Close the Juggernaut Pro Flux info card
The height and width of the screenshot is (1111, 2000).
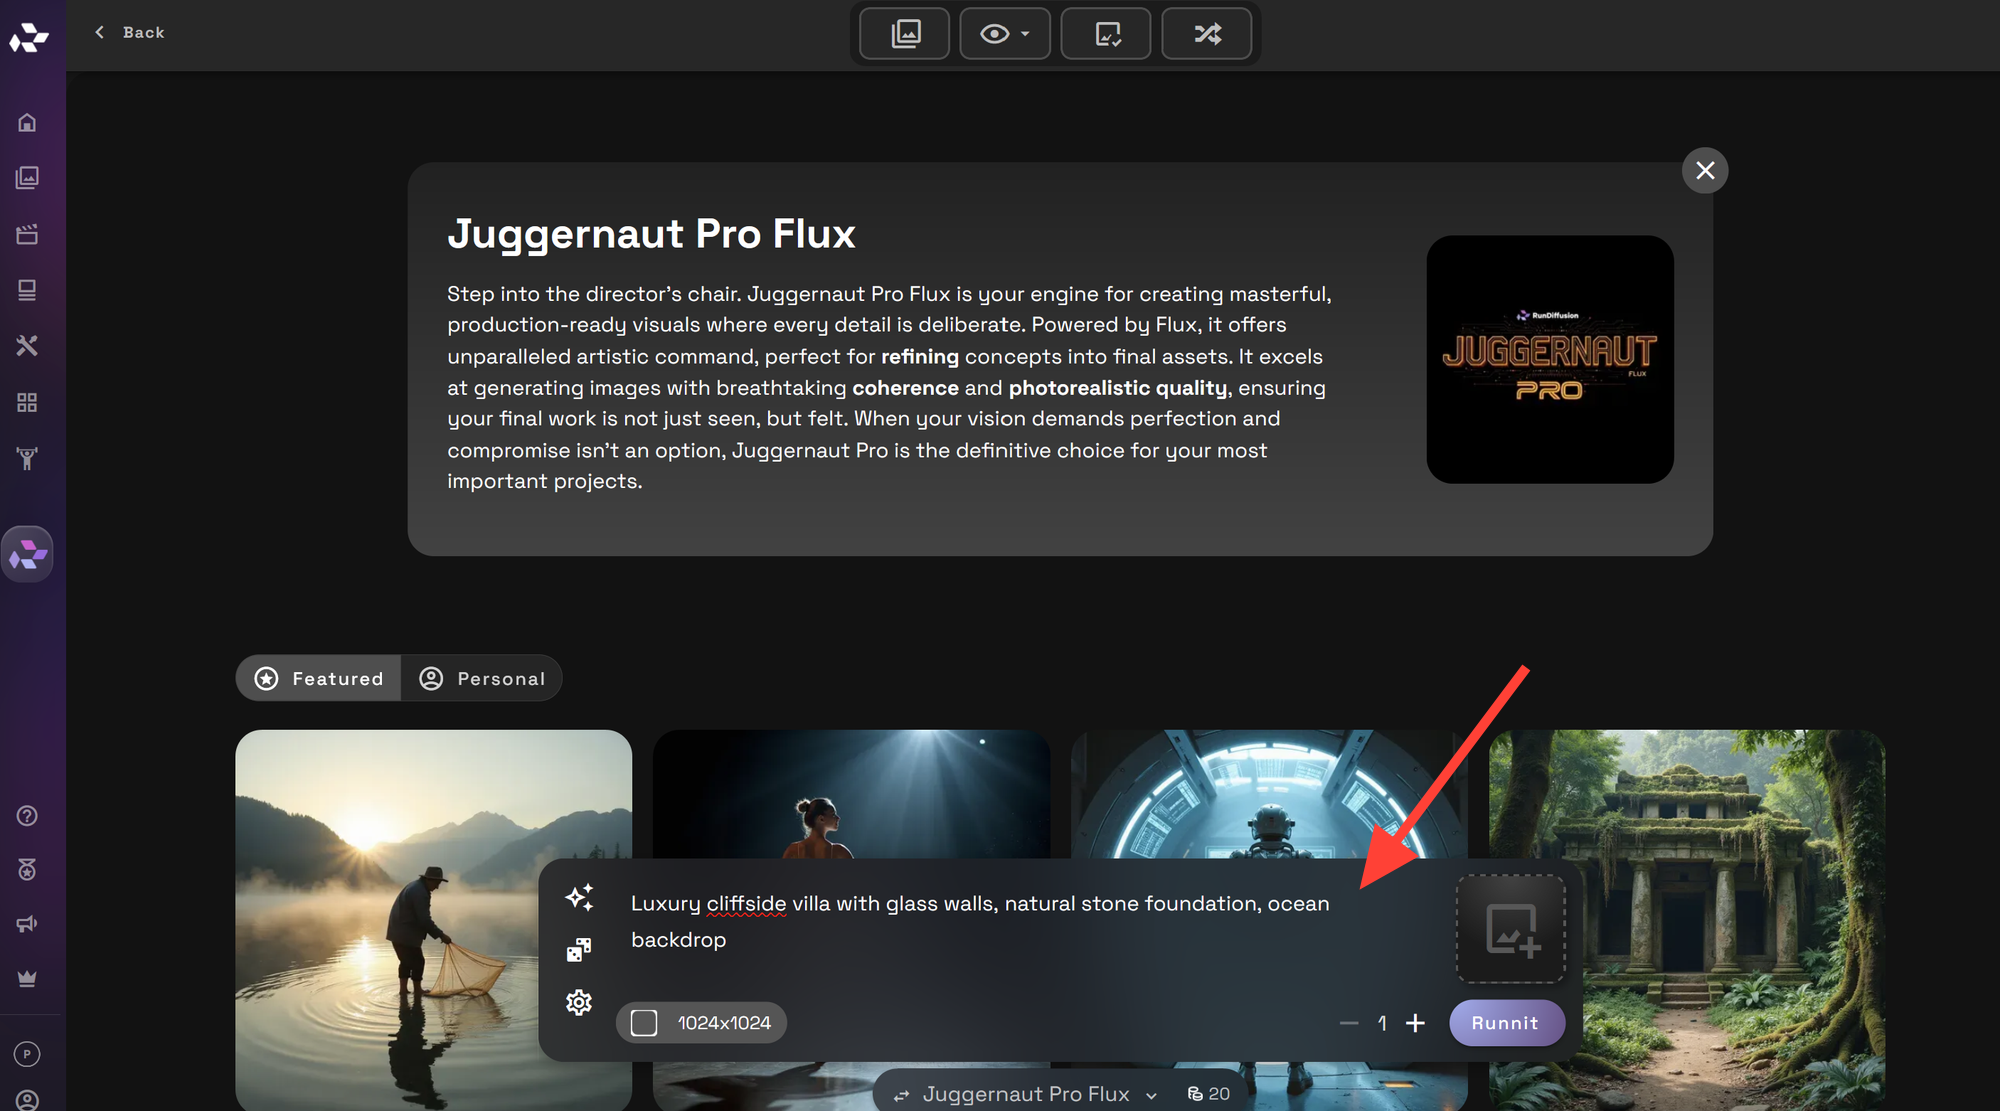(x=1705, y=171)
